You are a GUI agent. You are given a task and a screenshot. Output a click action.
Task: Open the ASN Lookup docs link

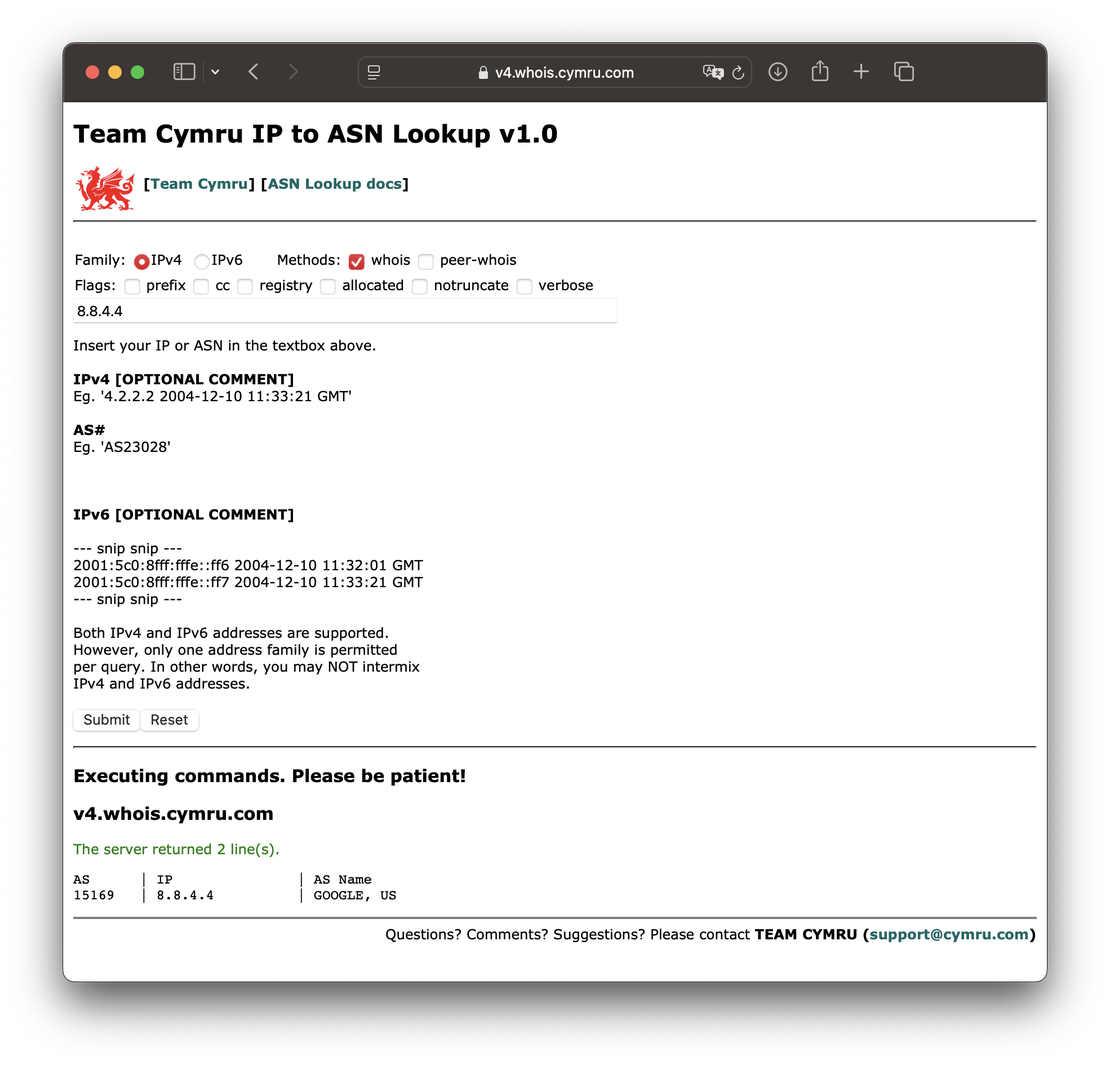(x=334, y=183)
